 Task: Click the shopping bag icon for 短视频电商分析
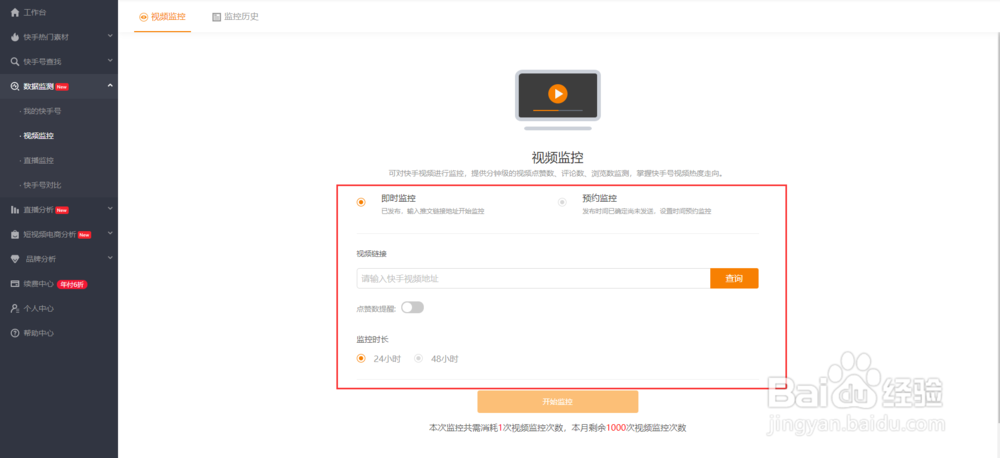[x=15, y=235]
